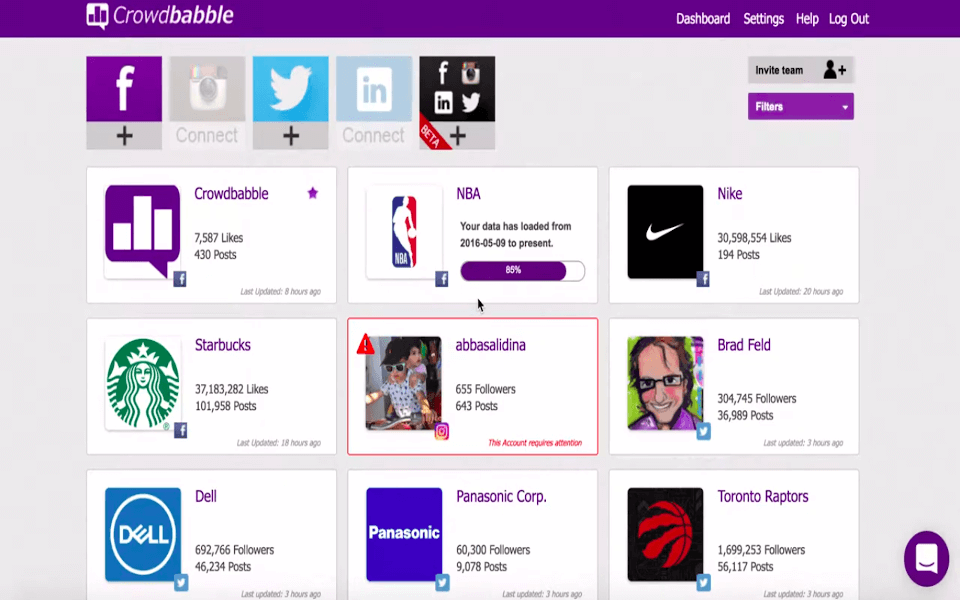Click Facebook badge on Starbucks card
960x600 pixels.
tap(181, 430)
